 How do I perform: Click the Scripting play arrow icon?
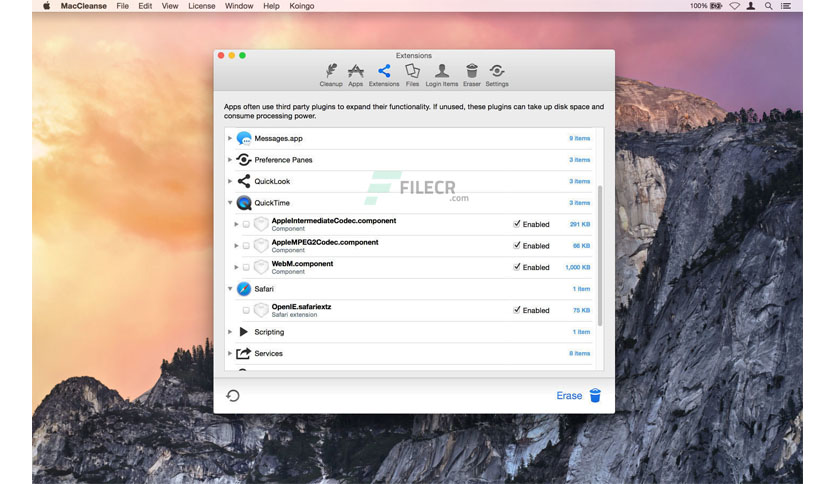point(244,332)
